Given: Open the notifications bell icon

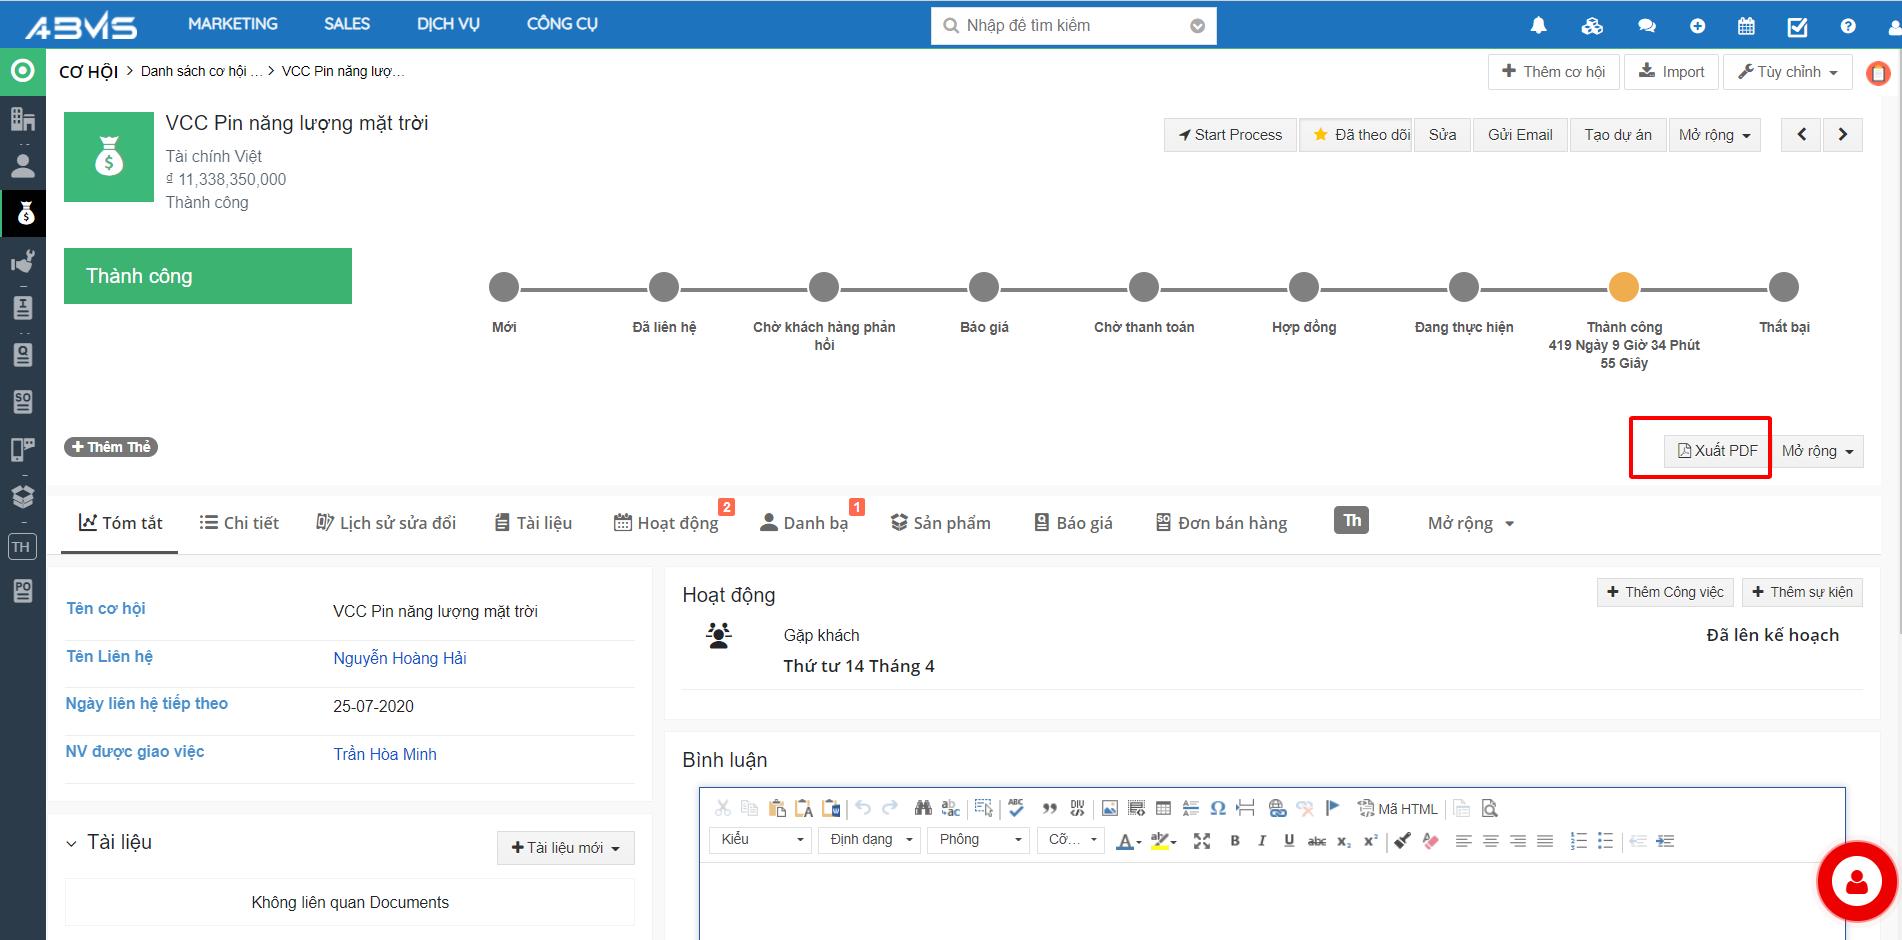Looking at the screenshot, I should click(x=1538, y=26).
